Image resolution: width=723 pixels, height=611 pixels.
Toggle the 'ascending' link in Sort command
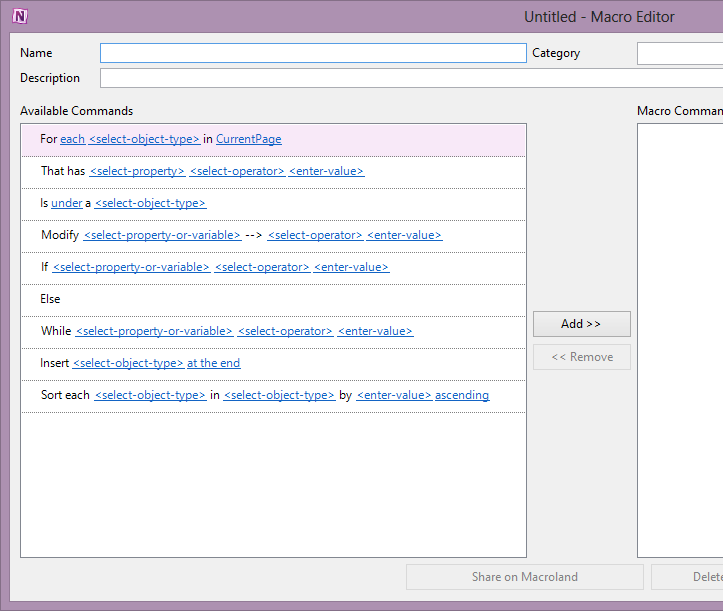[462, 395]
